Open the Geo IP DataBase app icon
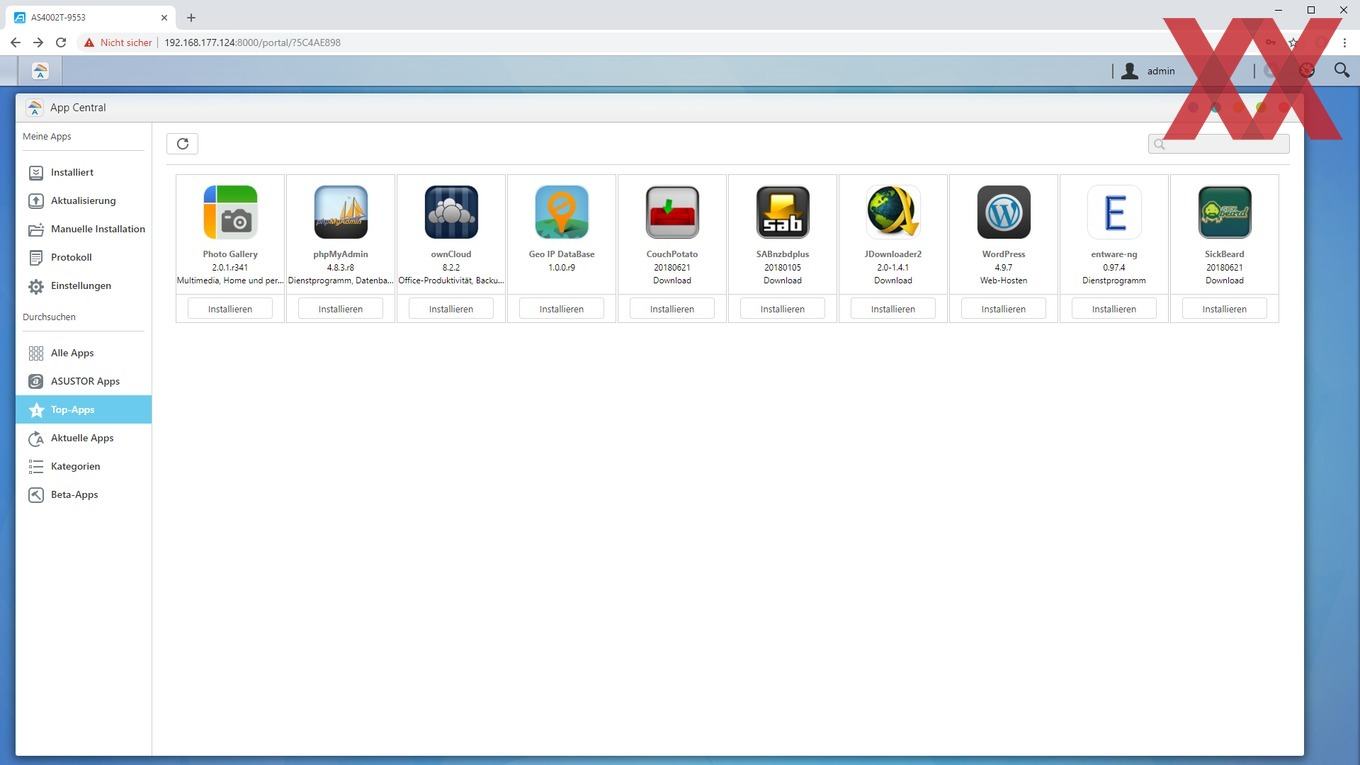 (562, 212)
